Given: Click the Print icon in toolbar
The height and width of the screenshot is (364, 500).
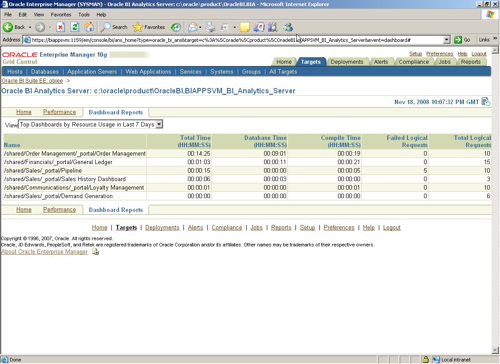Looking at the screenshot, I should pyautogui.click(x=210, y=27).
